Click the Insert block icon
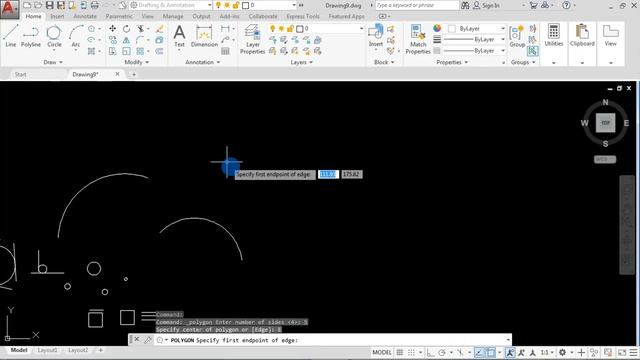The image size is (640, 360). (x=376, y=35)
